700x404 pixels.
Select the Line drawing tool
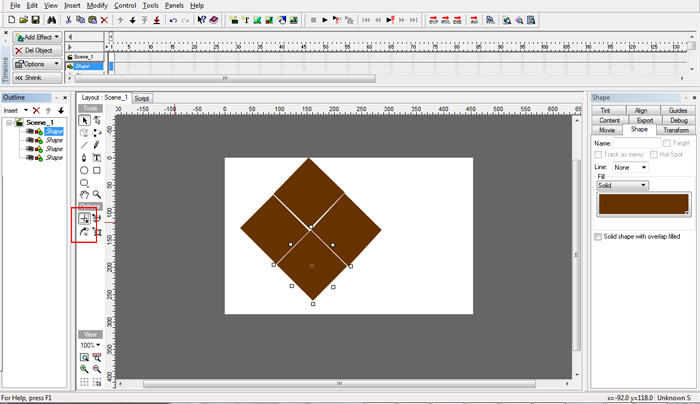click(x=85, y=145)
